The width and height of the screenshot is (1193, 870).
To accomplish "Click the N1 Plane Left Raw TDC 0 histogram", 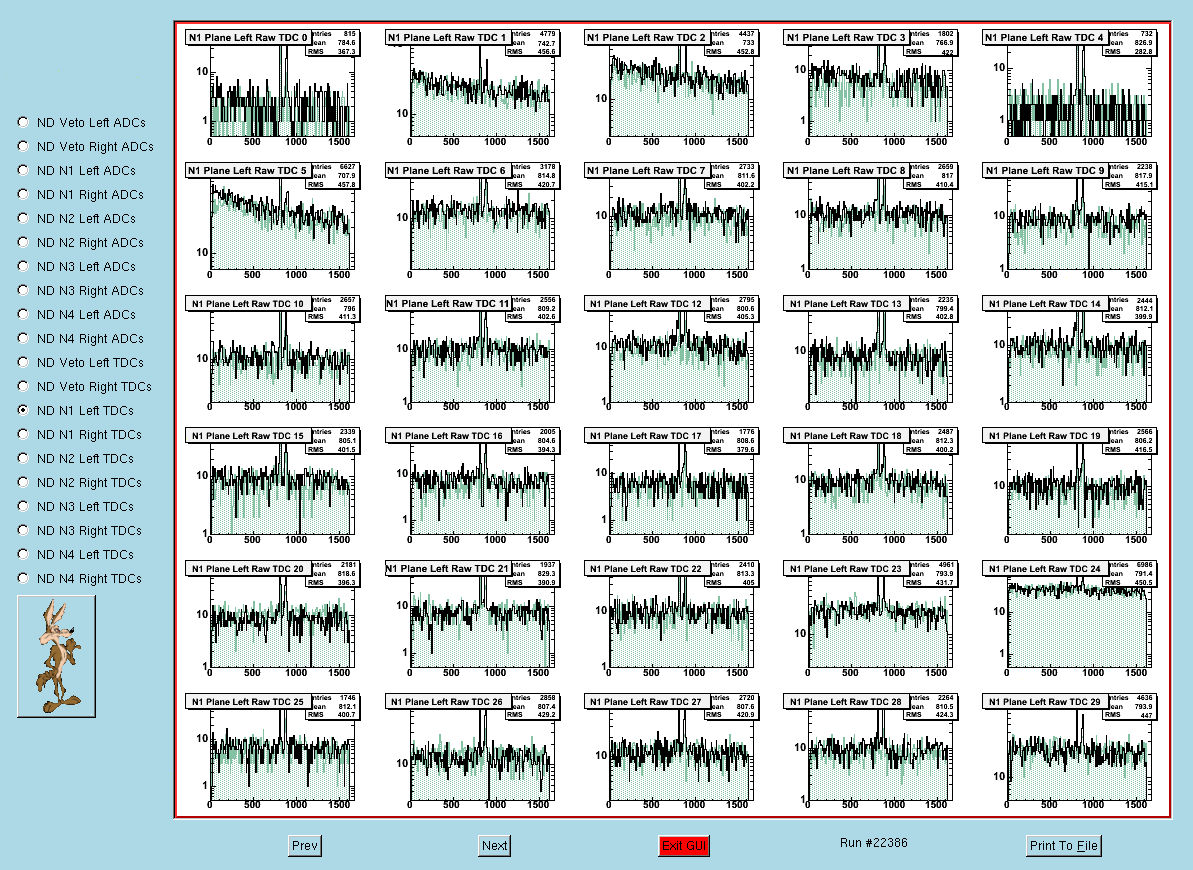I will click(x=272, y=87).
